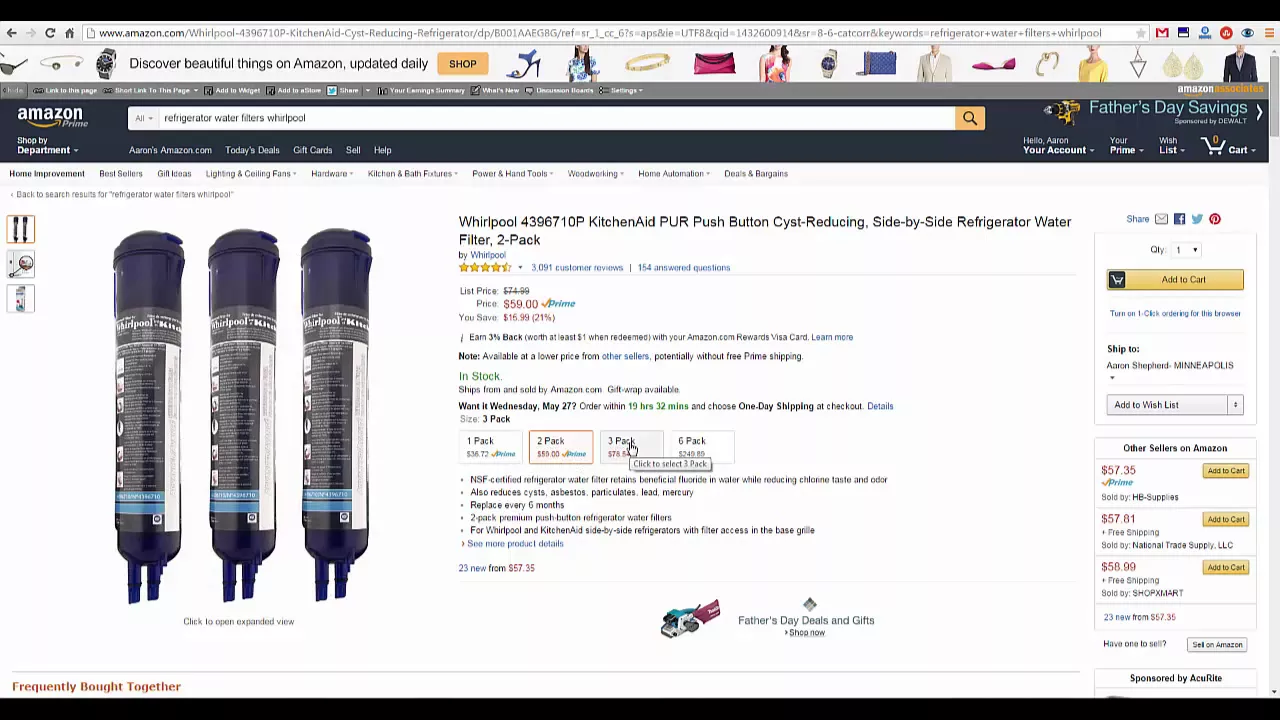Select the 1 Pack size option
The width and height of the screenshot is (1280, 720).
(491, 447)
